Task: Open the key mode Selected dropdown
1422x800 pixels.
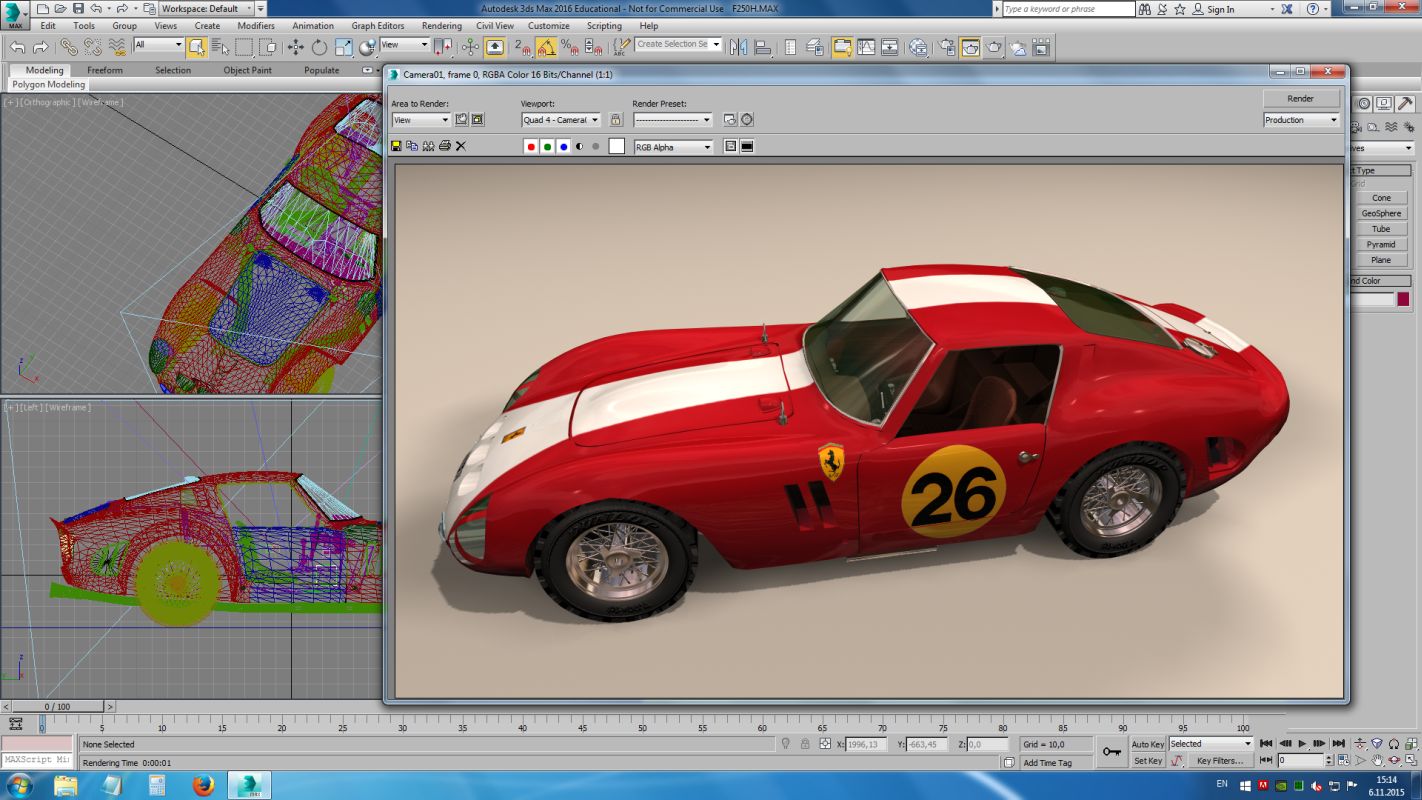Action: [1210, 744]
